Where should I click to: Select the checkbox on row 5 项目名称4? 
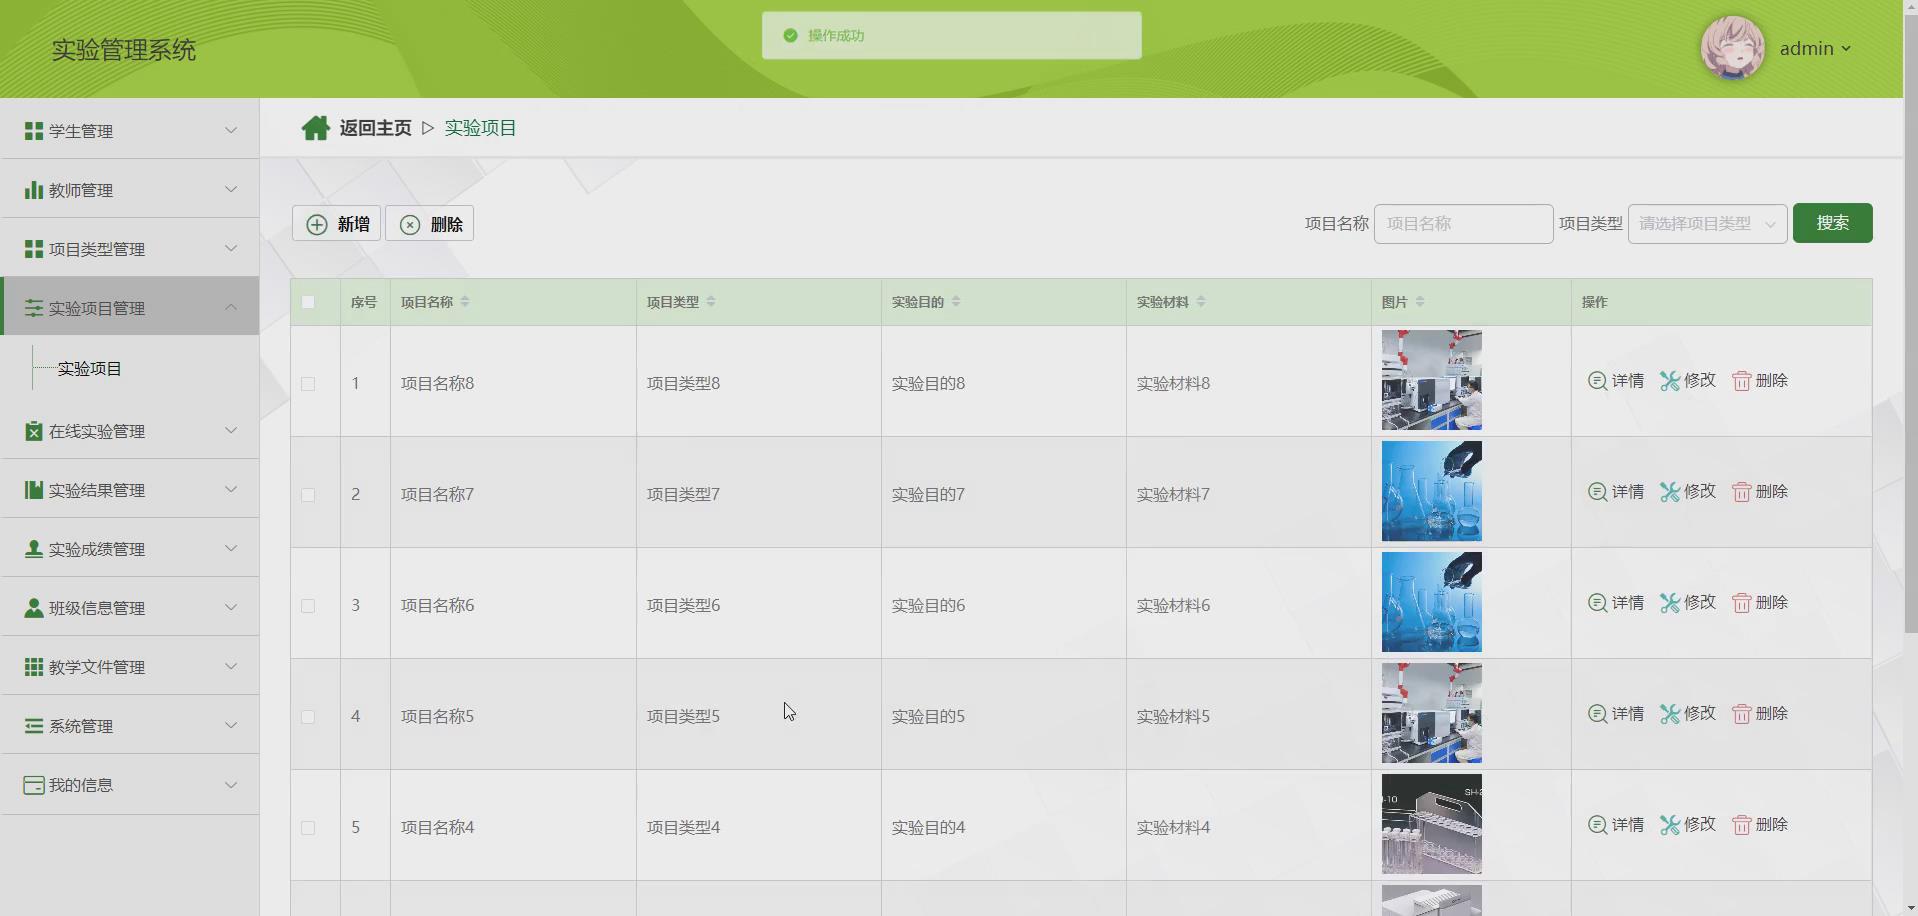tap(309, 827)
